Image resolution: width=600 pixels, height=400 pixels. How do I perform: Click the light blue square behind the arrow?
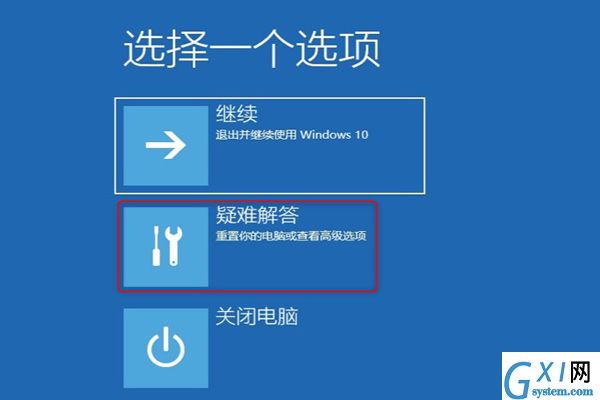tap(166, 145)
